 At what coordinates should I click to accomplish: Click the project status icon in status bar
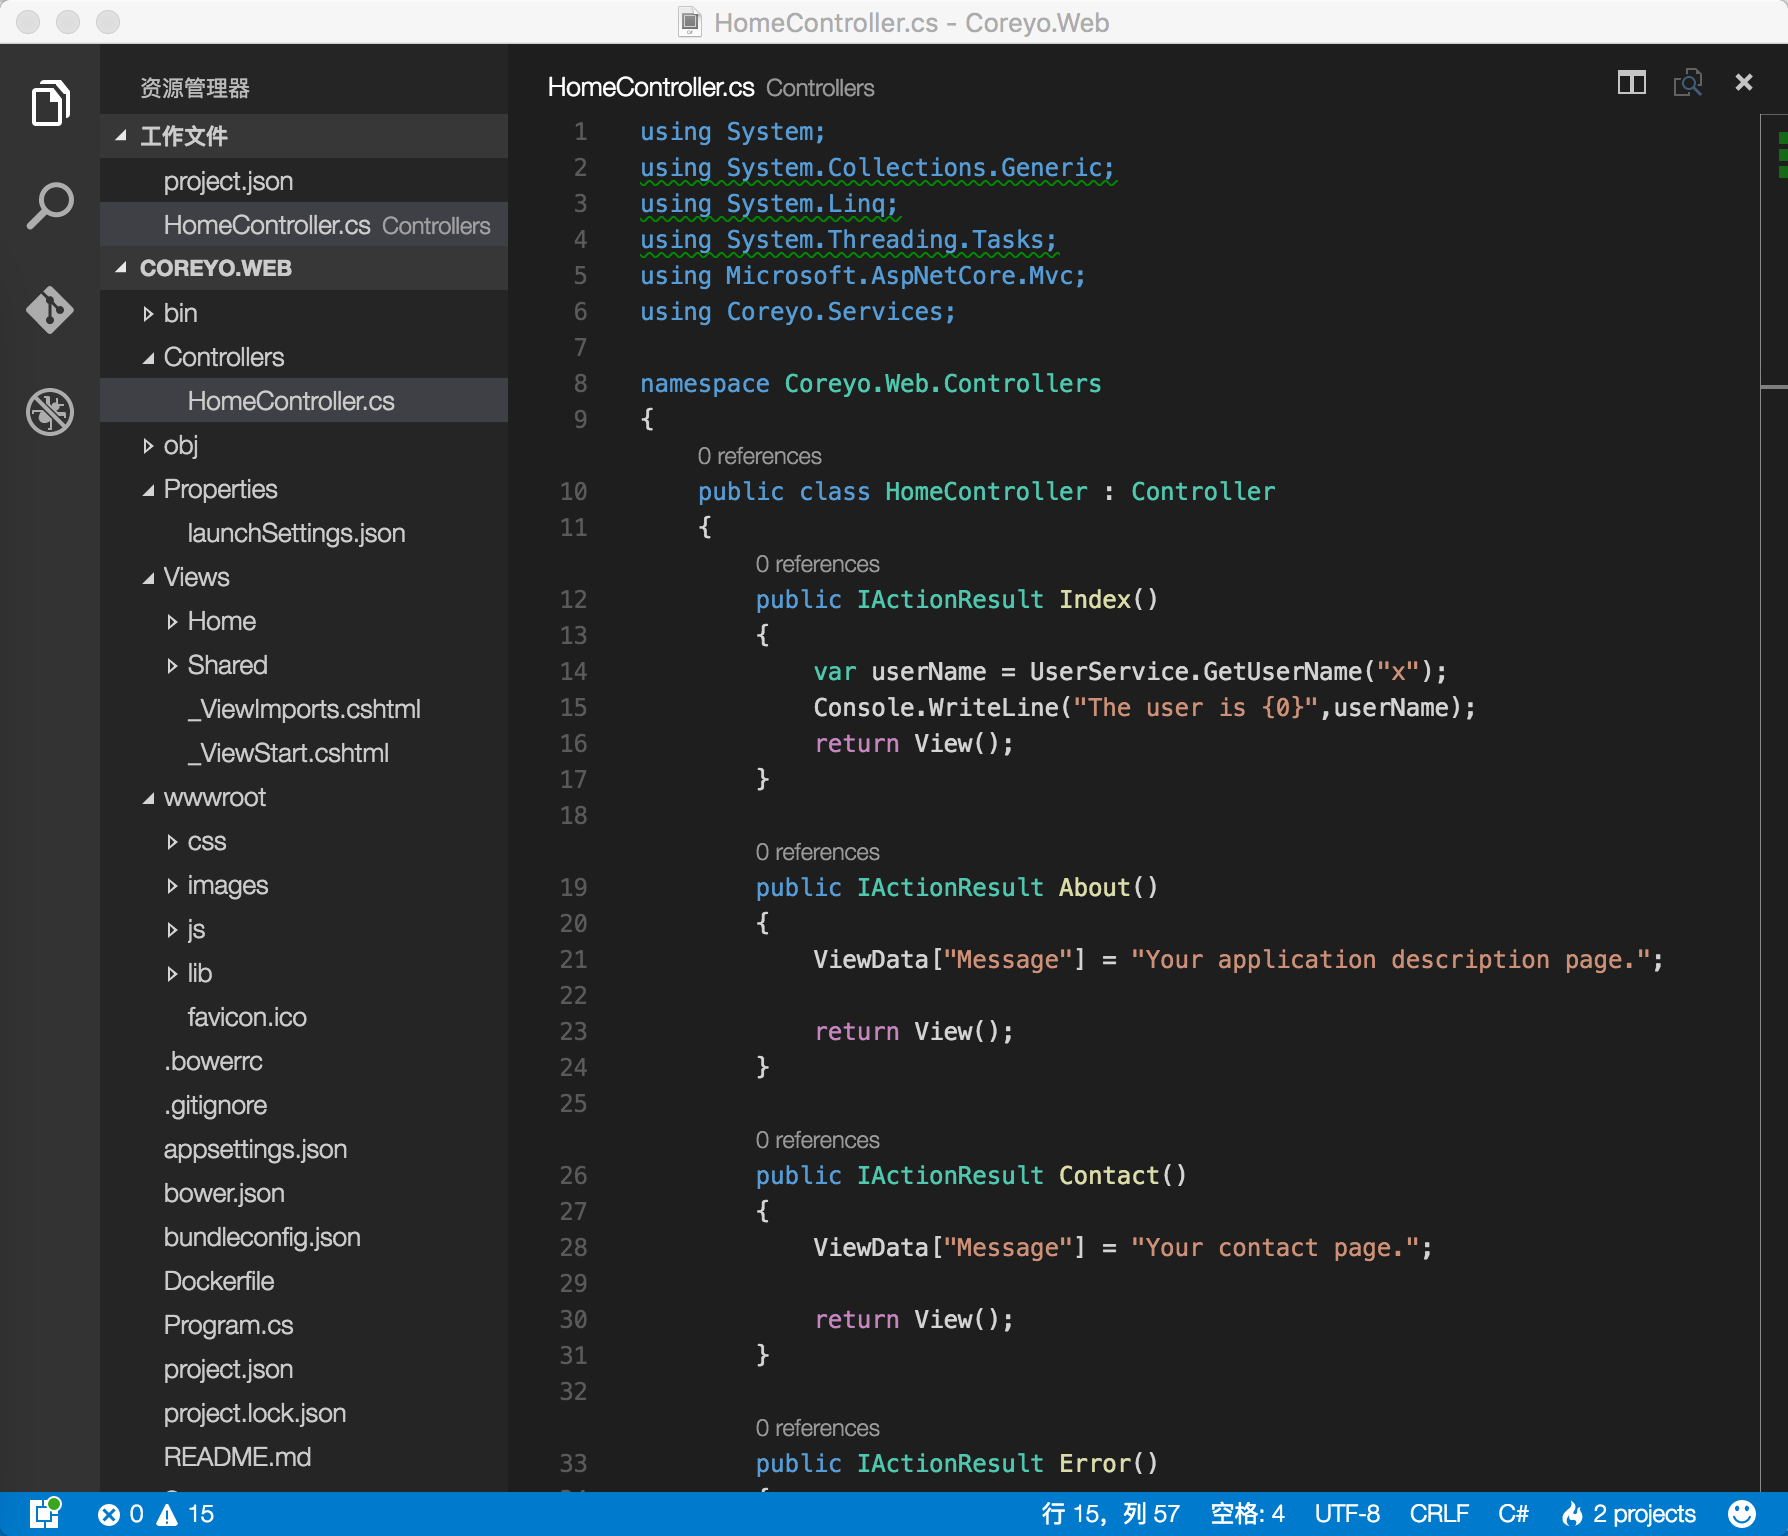[x=45, y=1513]
